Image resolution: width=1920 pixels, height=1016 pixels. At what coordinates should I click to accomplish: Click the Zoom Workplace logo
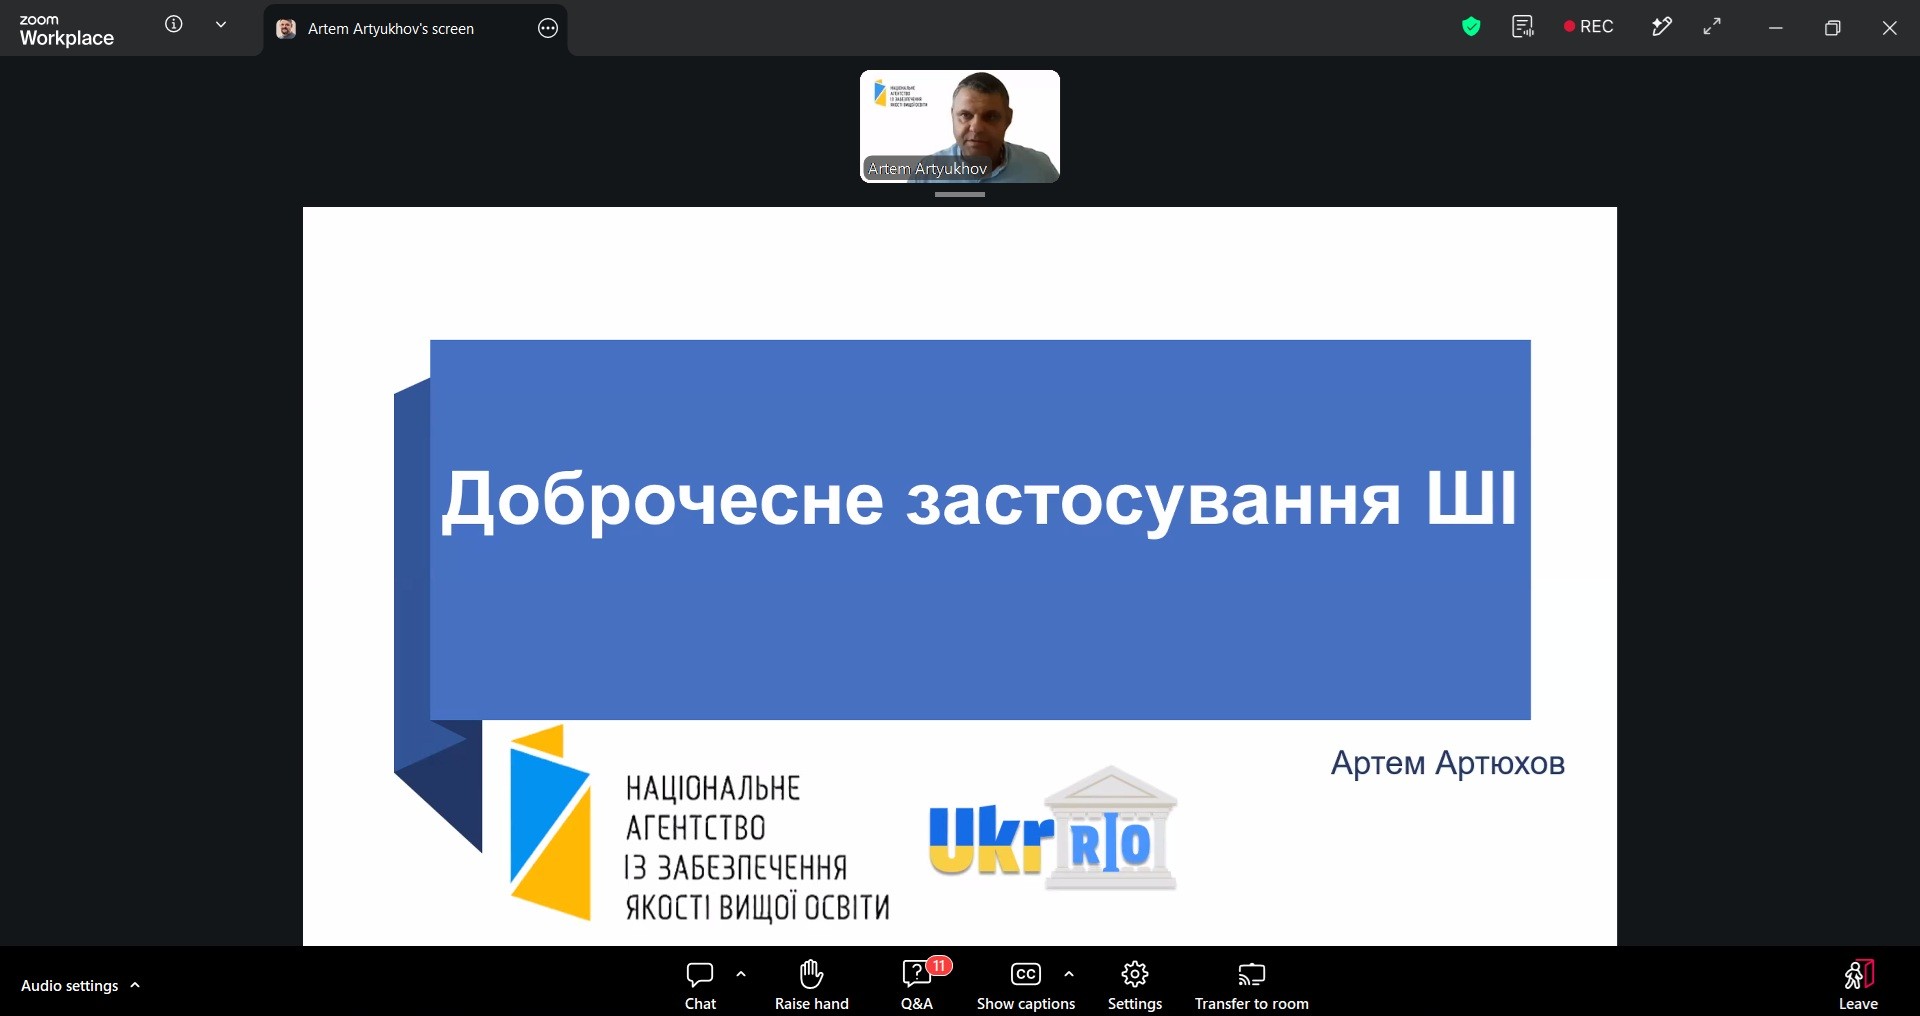click(x=66, y=30)
